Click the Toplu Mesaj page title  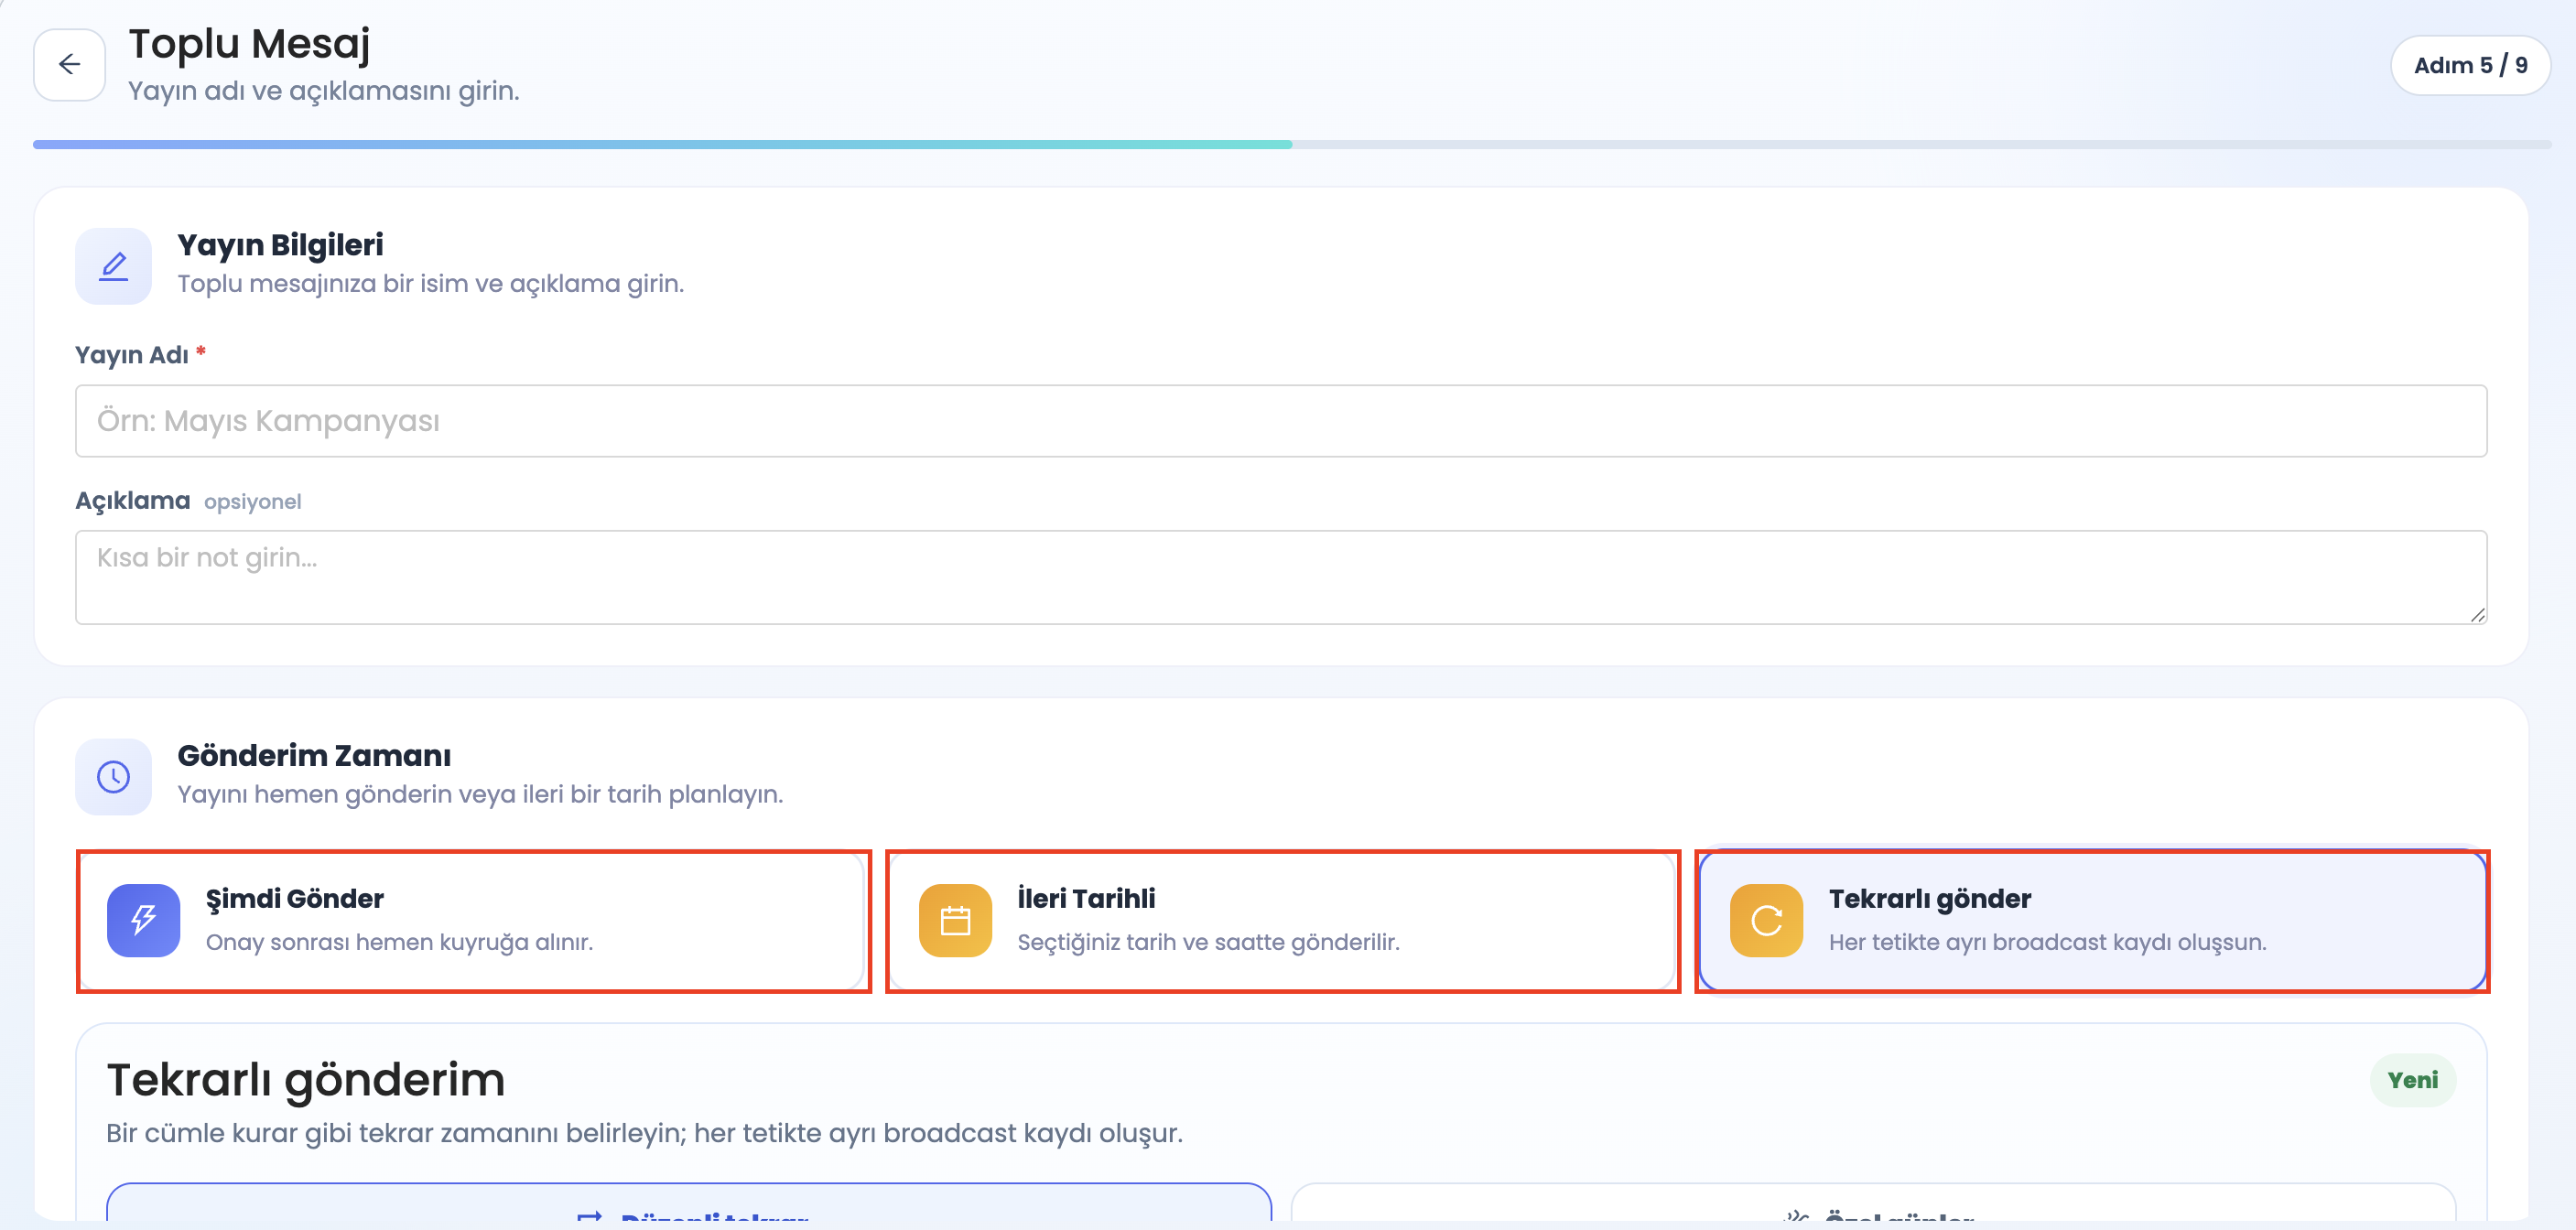click(249, 44)
